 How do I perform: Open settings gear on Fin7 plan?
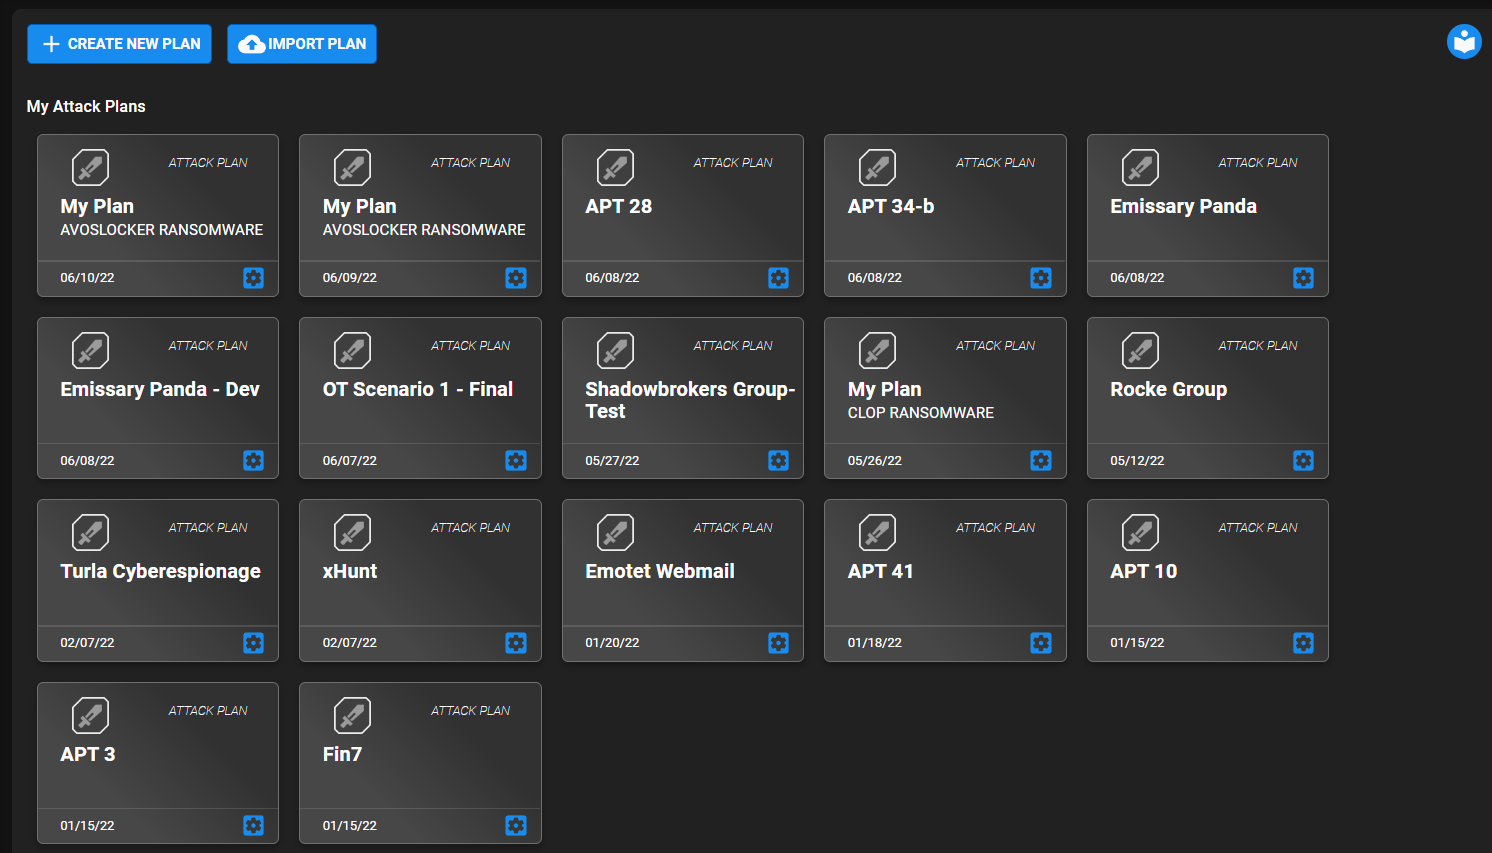click(515, 825)
